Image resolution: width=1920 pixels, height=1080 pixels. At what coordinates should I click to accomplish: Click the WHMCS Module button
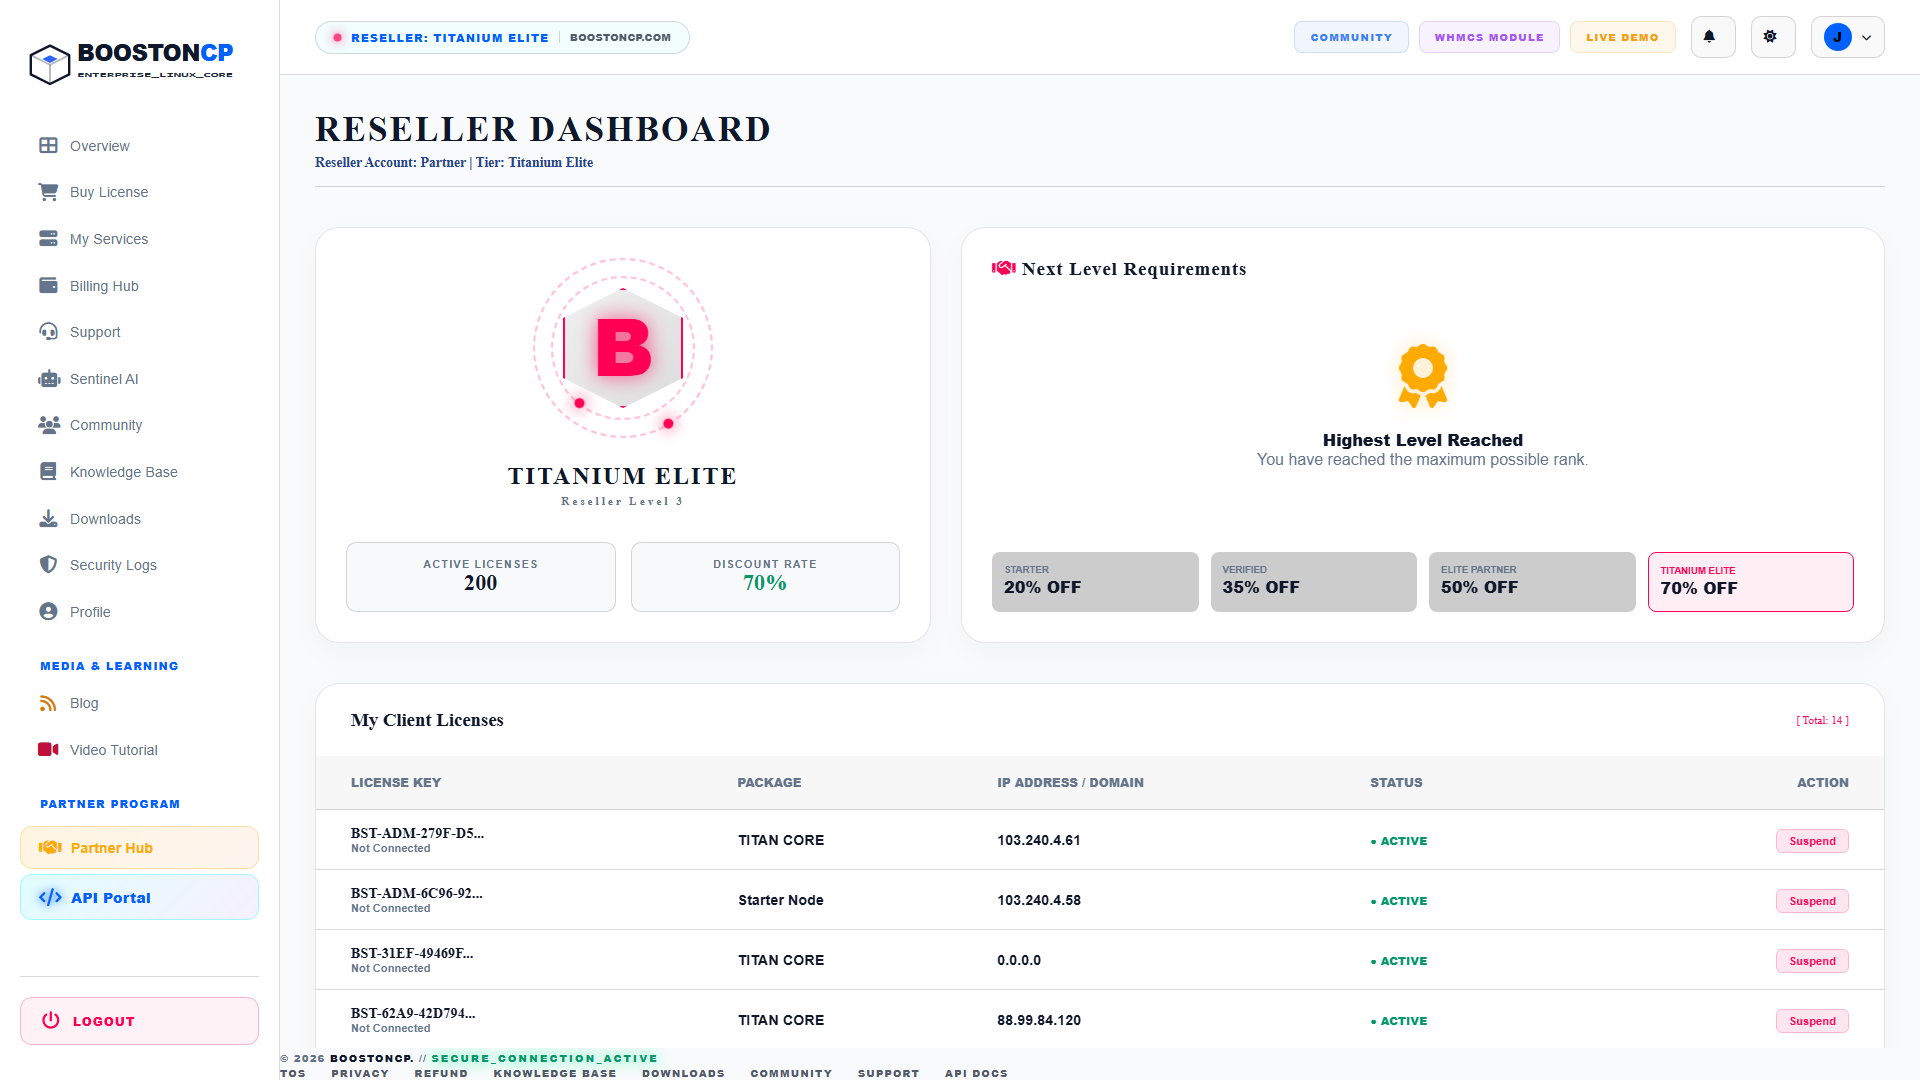(x=1488, y=37)
